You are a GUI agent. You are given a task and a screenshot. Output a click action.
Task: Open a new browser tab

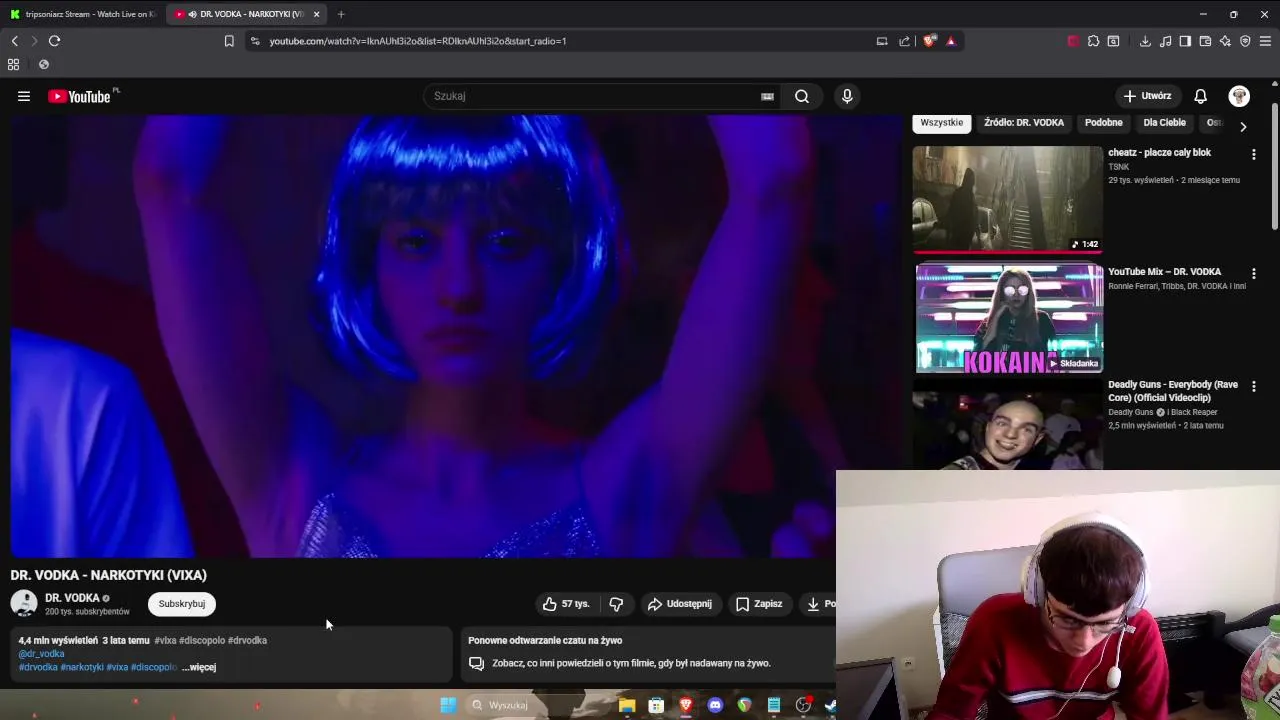tap(341, 14)
